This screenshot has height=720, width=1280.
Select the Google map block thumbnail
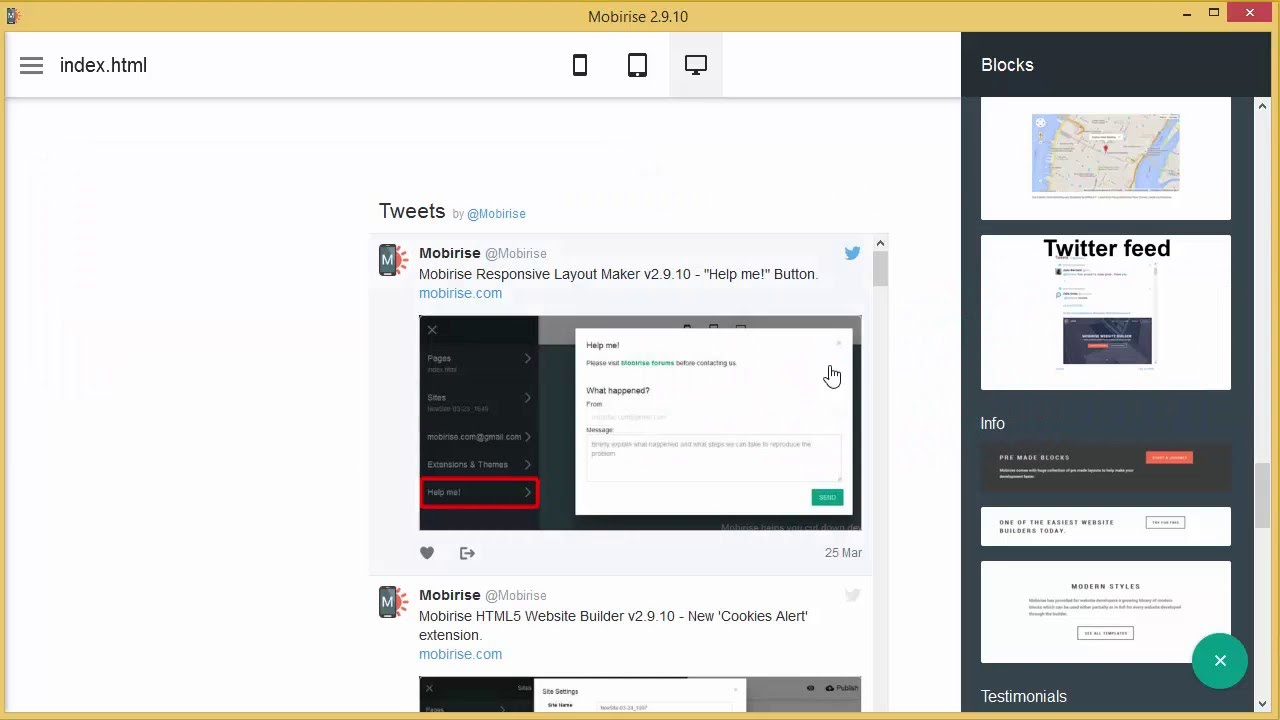tap(1106, 158)
